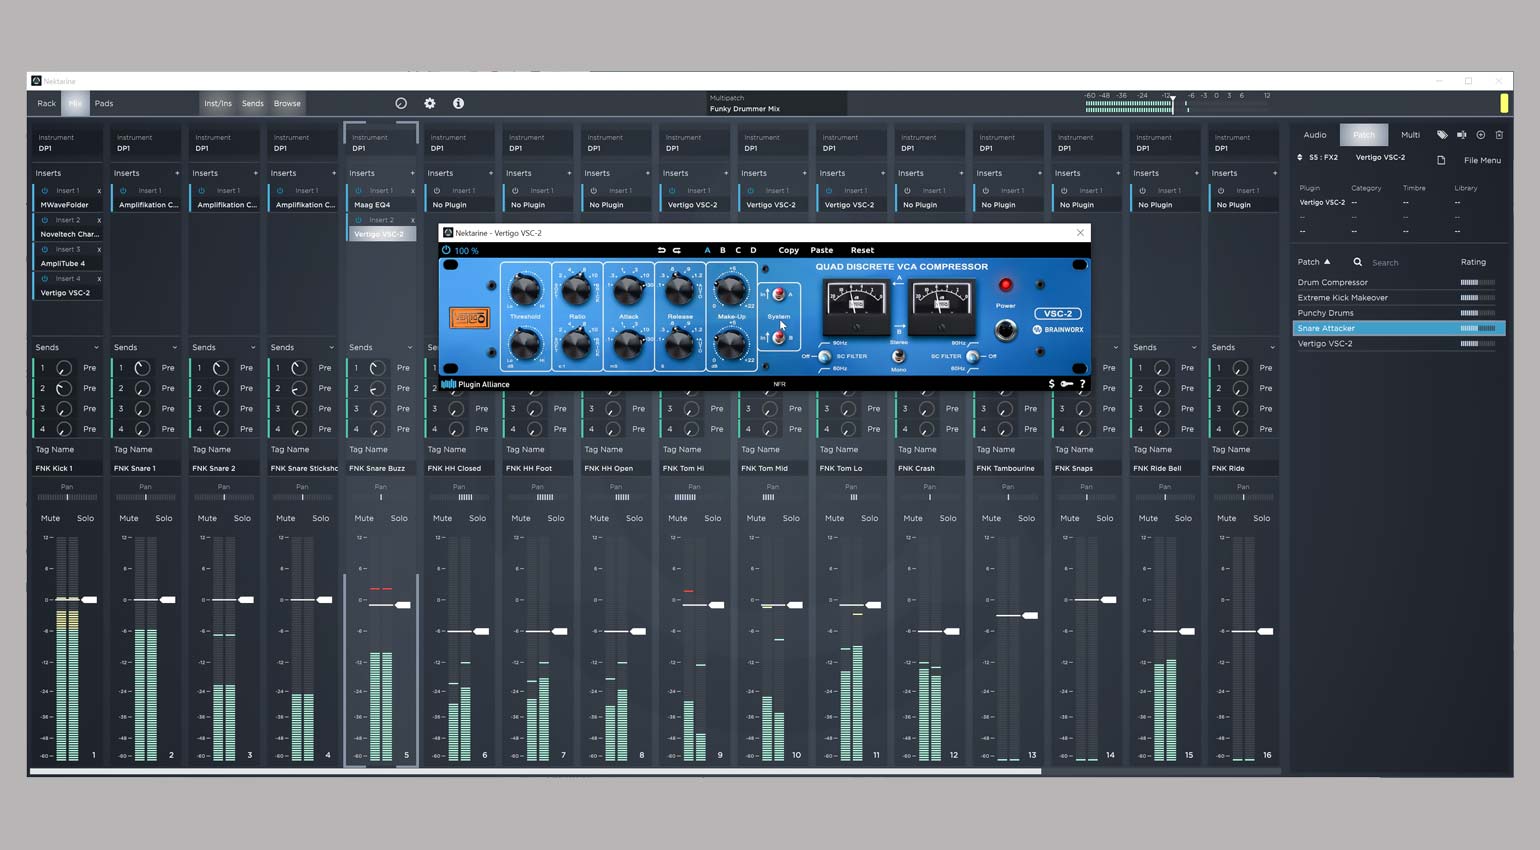Viewport: 1540px width, 850px height.
Task: Toggle the Browse section button
Action: (x=287, y=103)
